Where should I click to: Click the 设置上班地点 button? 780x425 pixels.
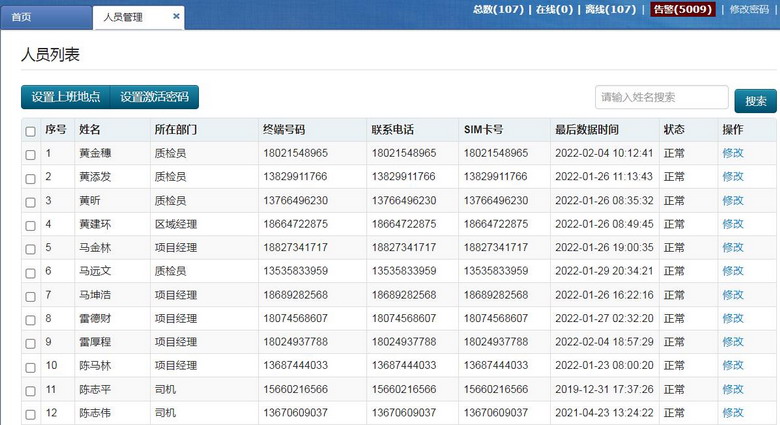pos(66,97)
